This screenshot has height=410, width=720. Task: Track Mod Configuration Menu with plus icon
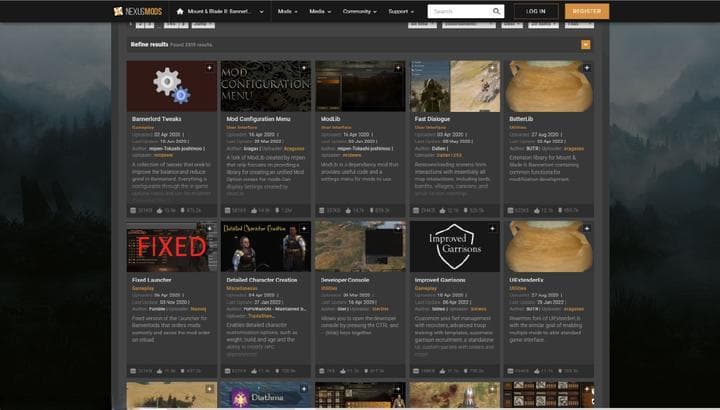[304, 68]
